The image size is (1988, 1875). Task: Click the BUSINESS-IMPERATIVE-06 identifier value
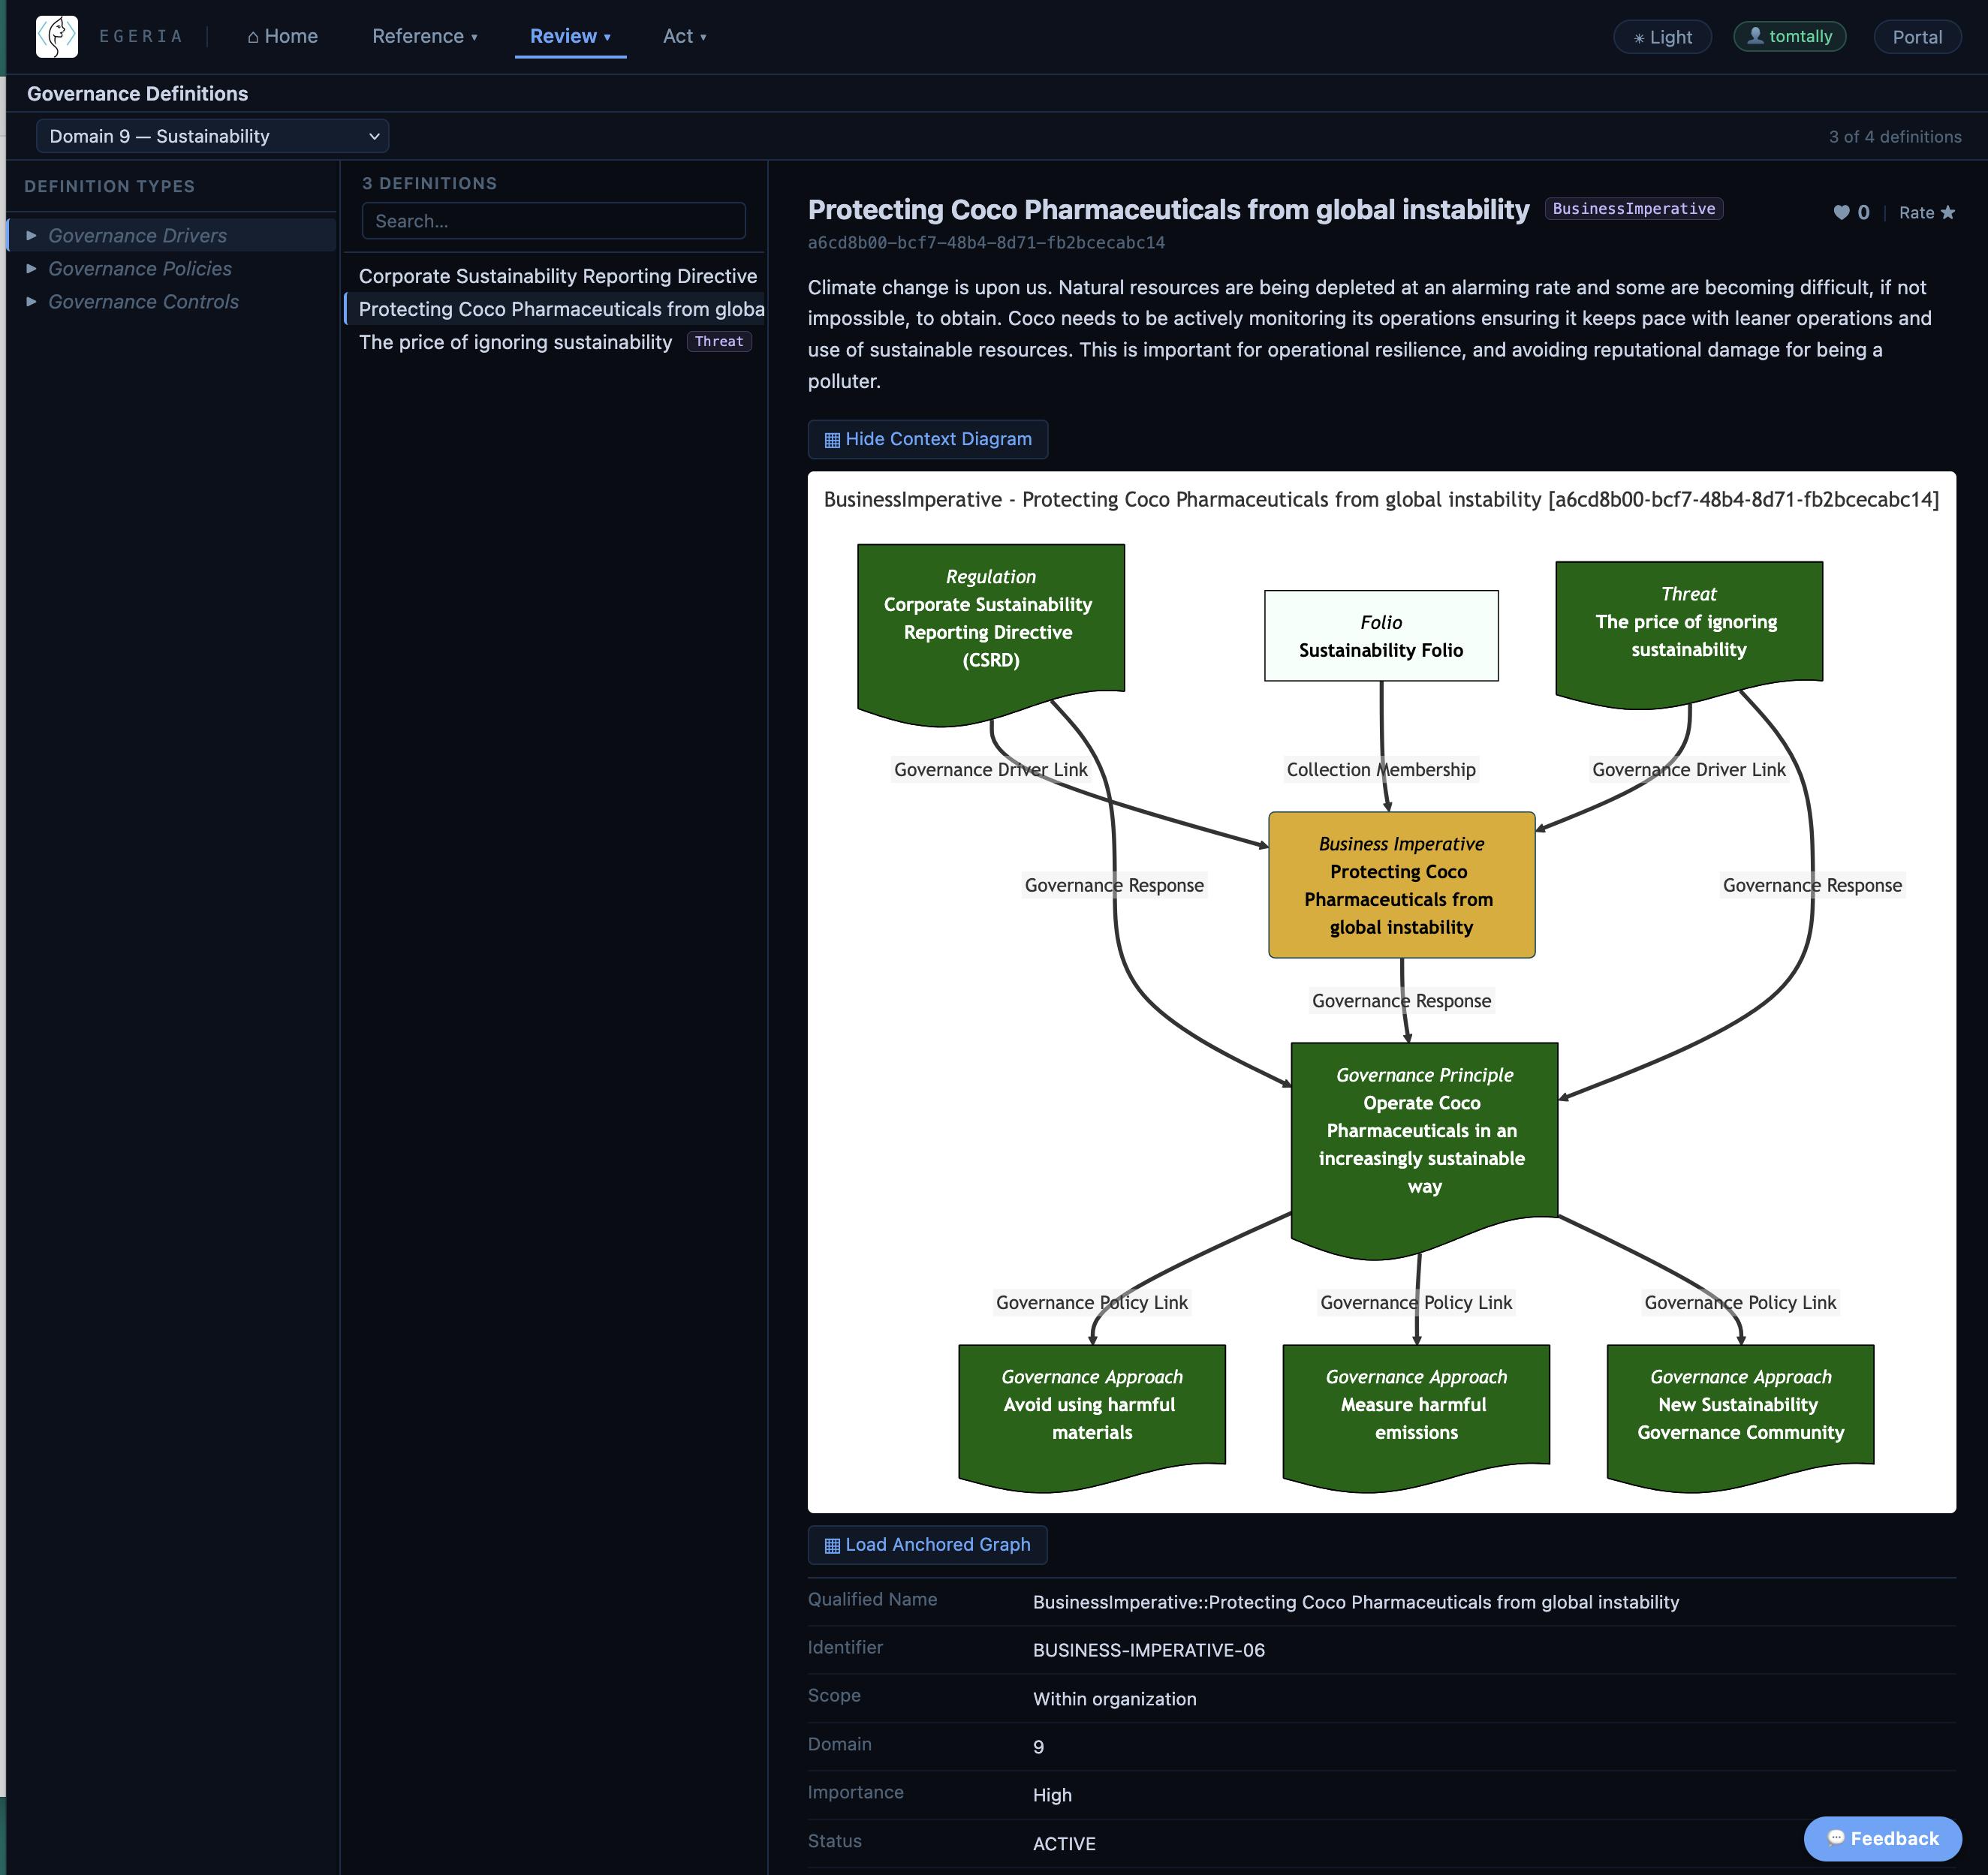[1148, 1650]
